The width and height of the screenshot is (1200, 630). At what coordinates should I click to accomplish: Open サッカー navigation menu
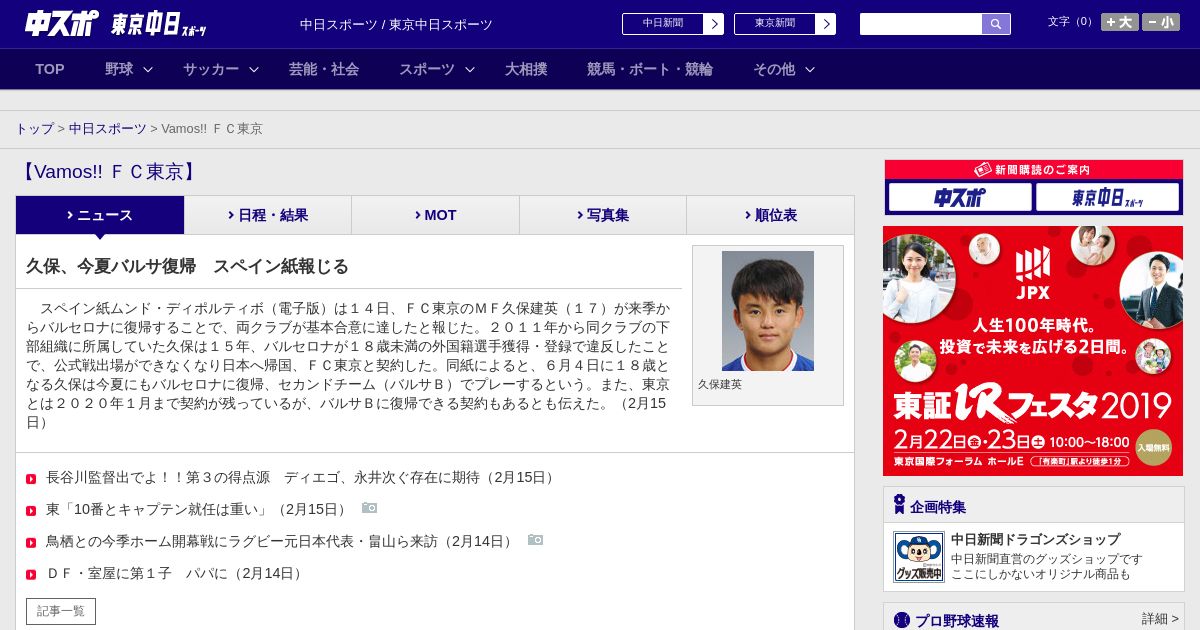pyautogui.click(x=211, y=69)
